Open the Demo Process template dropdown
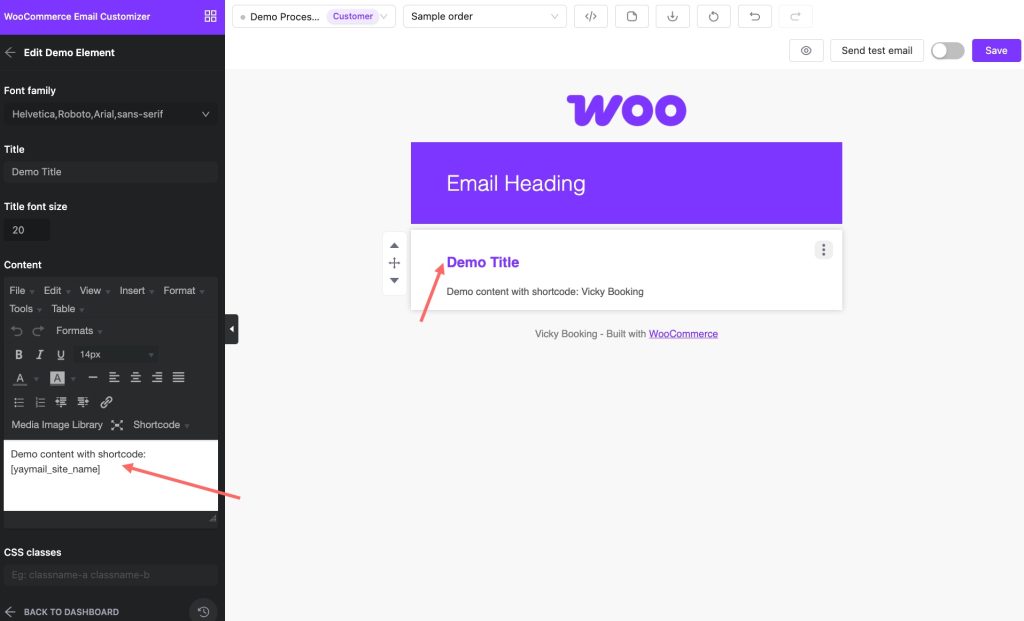1024x621 pixels. coord(313,16)
